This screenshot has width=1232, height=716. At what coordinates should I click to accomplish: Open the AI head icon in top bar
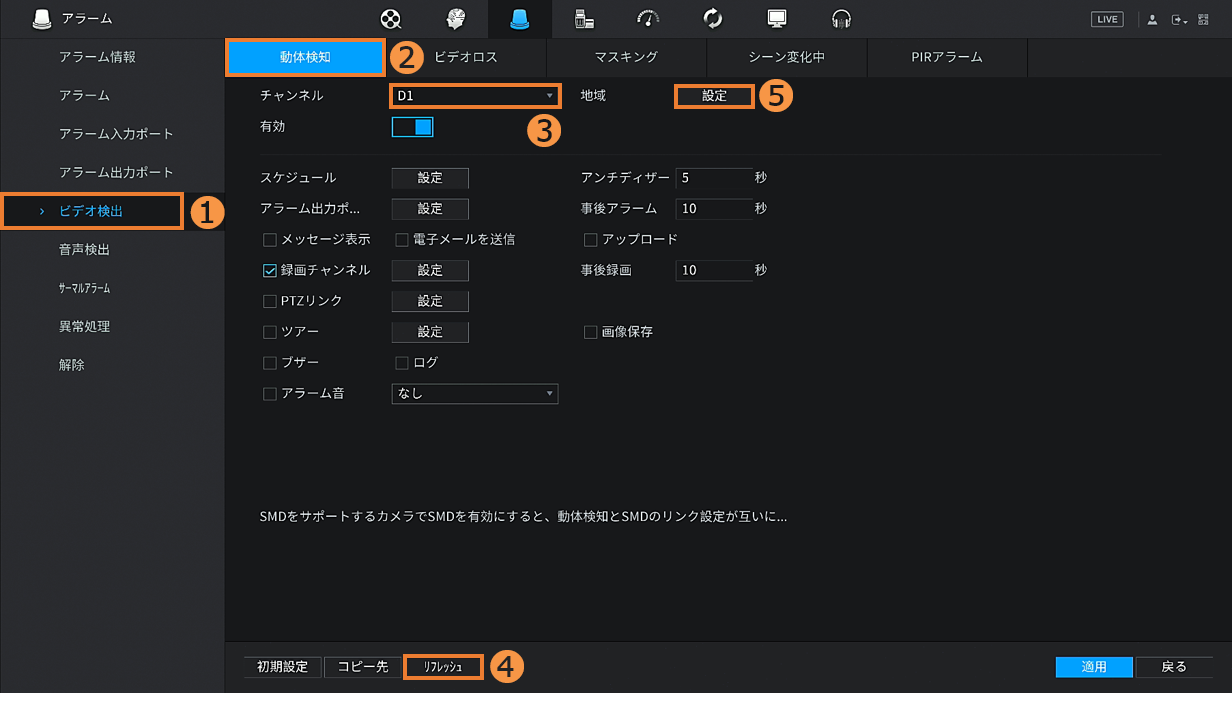click(456, 19)
